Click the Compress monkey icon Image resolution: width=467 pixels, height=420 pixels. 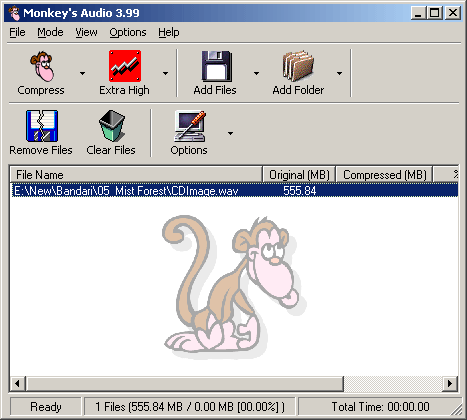(42, 66)
